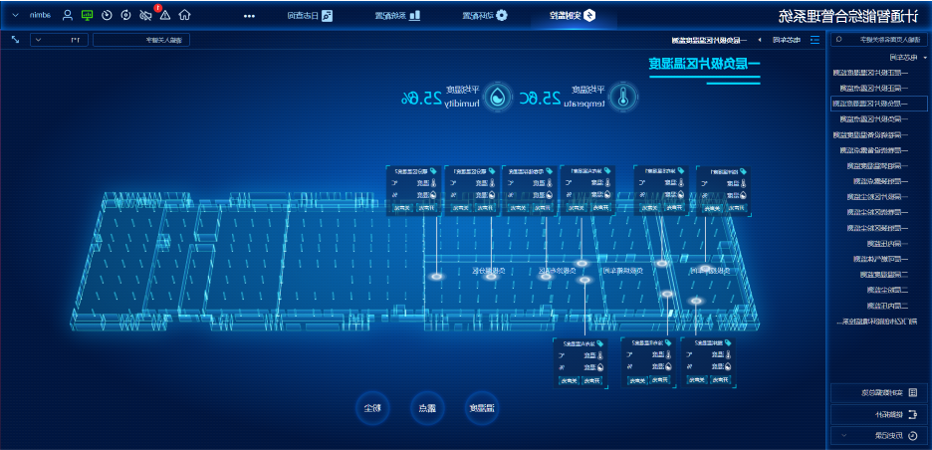Screen dimensions: 932x450
Task: Click the green monitor screen icon
Action: [87, 16]
